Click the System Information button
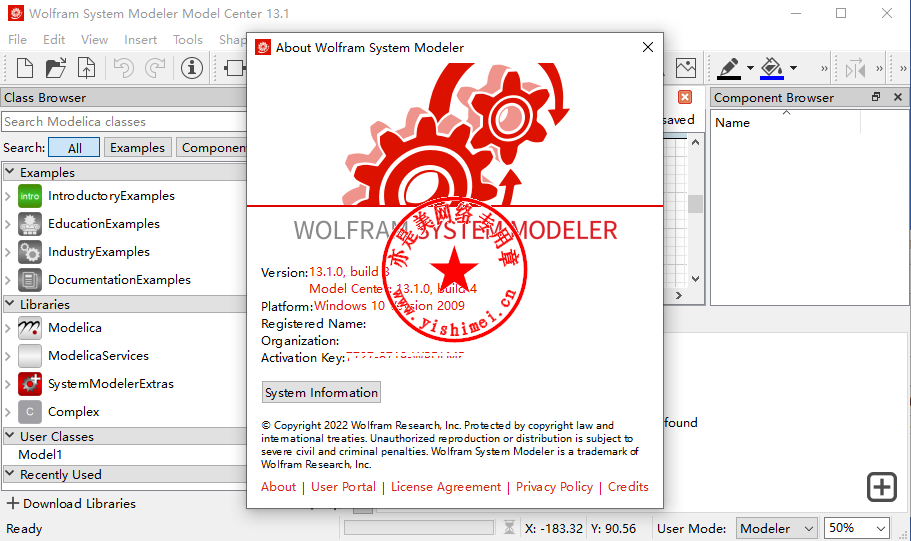Image resolution: width=911 pixels, height=541 pixels. click(x=321, y=392)
